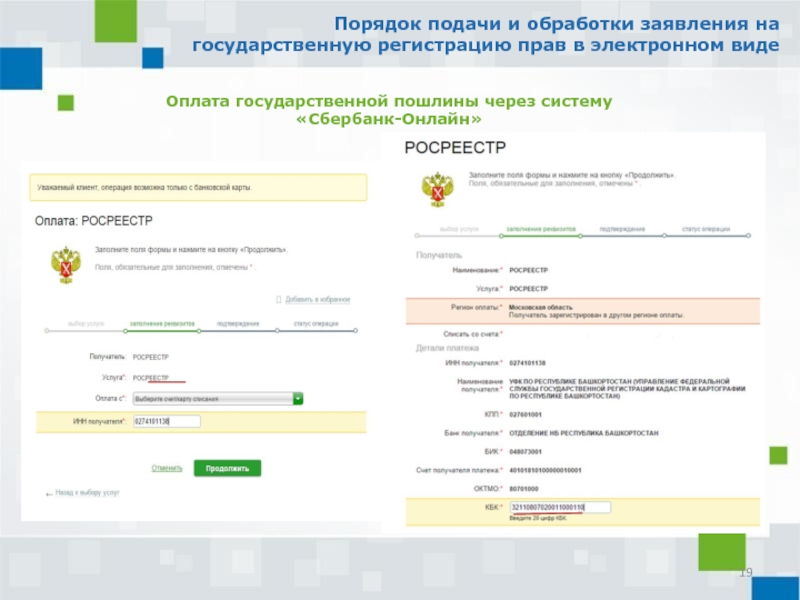Click the КПП value 027601001
Screen dimensions: 800x600
526,415
